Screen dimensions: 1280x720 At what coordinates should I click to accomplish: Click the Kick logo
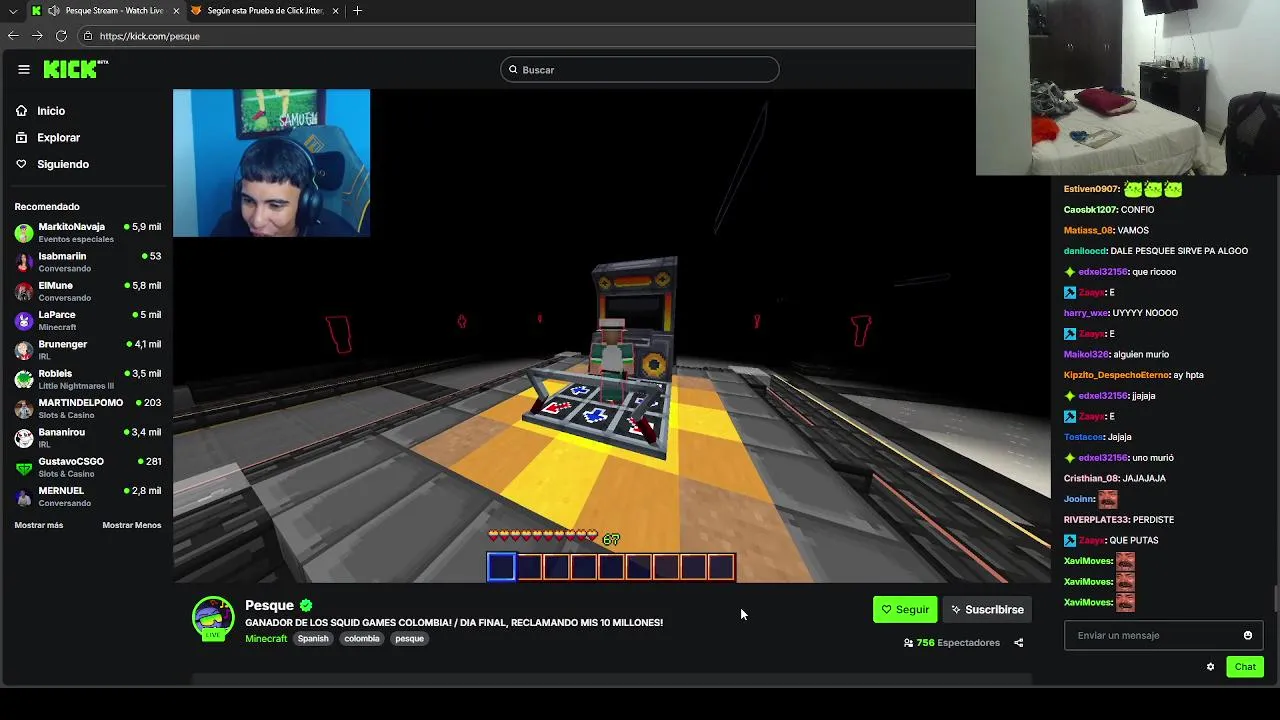point(75,69)
